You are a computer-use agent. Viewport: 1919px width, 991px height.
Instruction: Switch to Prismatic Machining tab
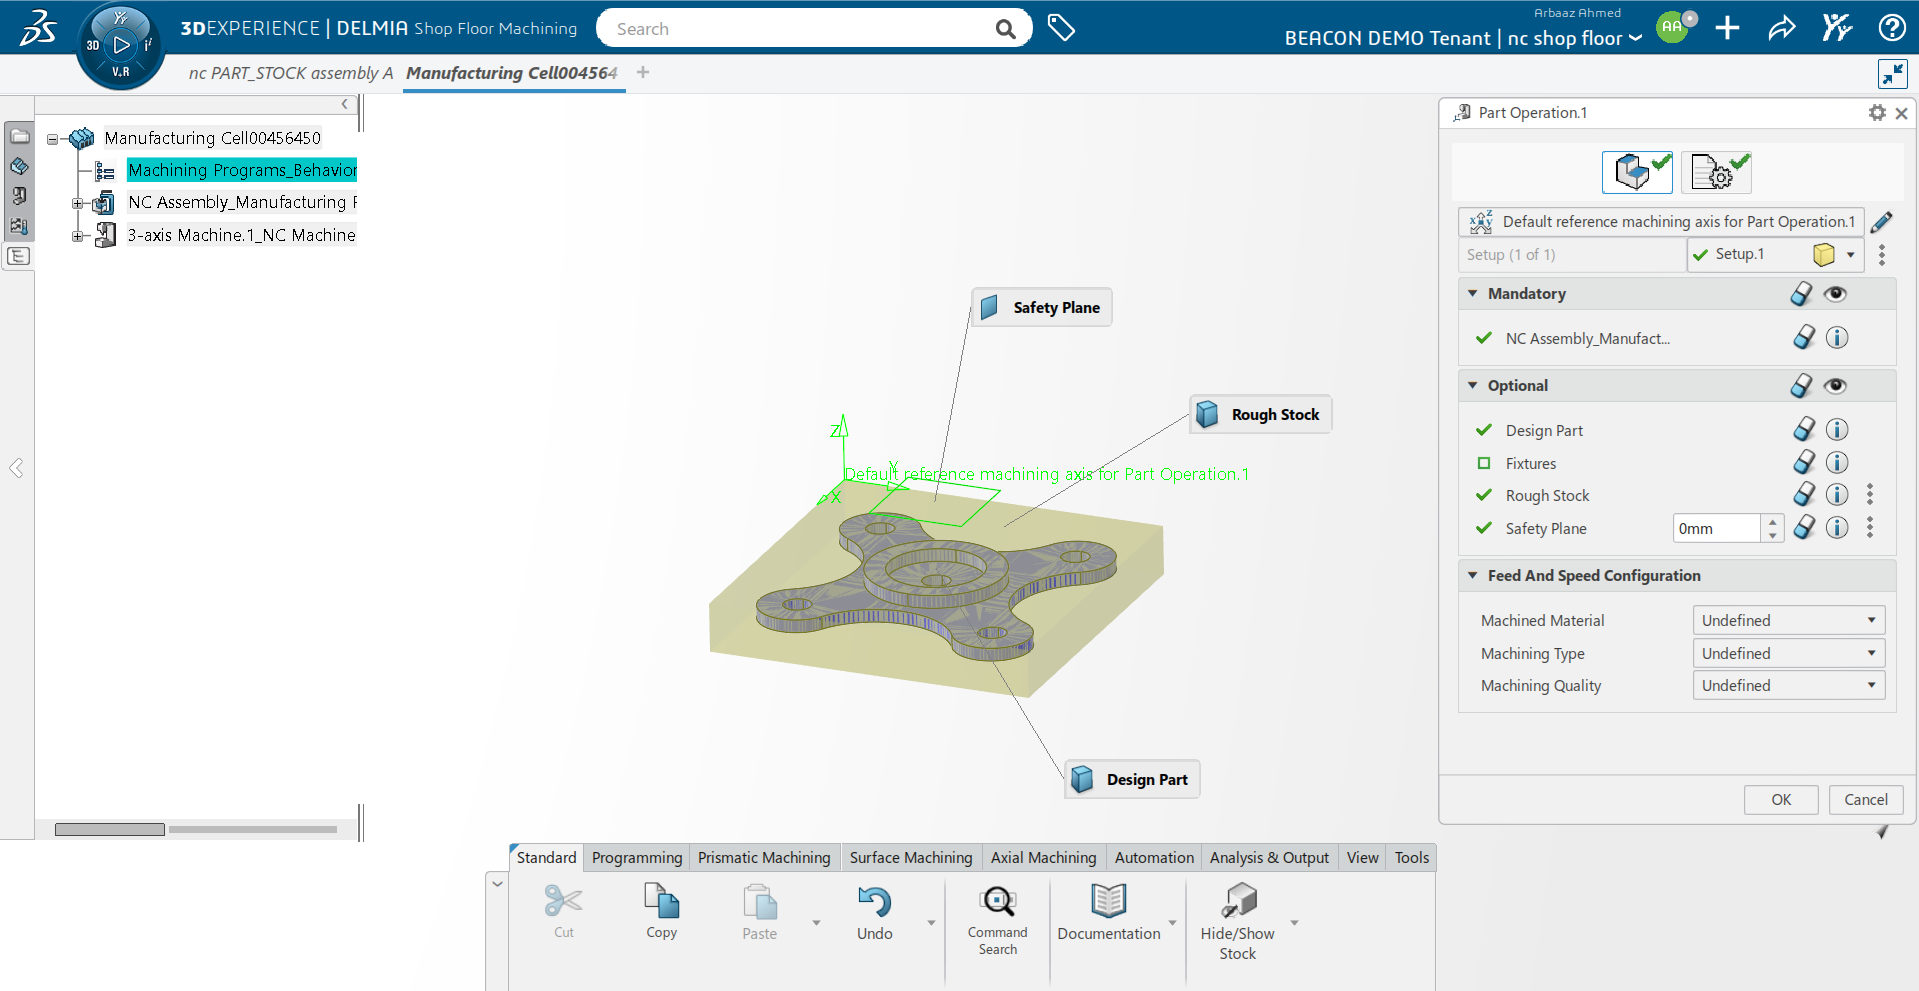point(764,858)
